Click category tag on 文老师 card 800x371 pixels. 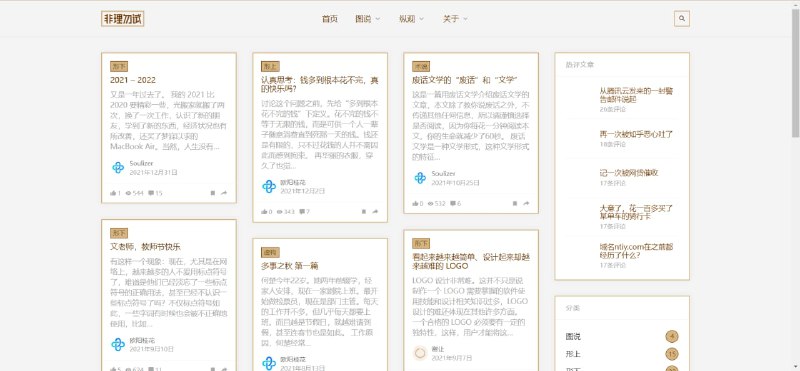119,233
